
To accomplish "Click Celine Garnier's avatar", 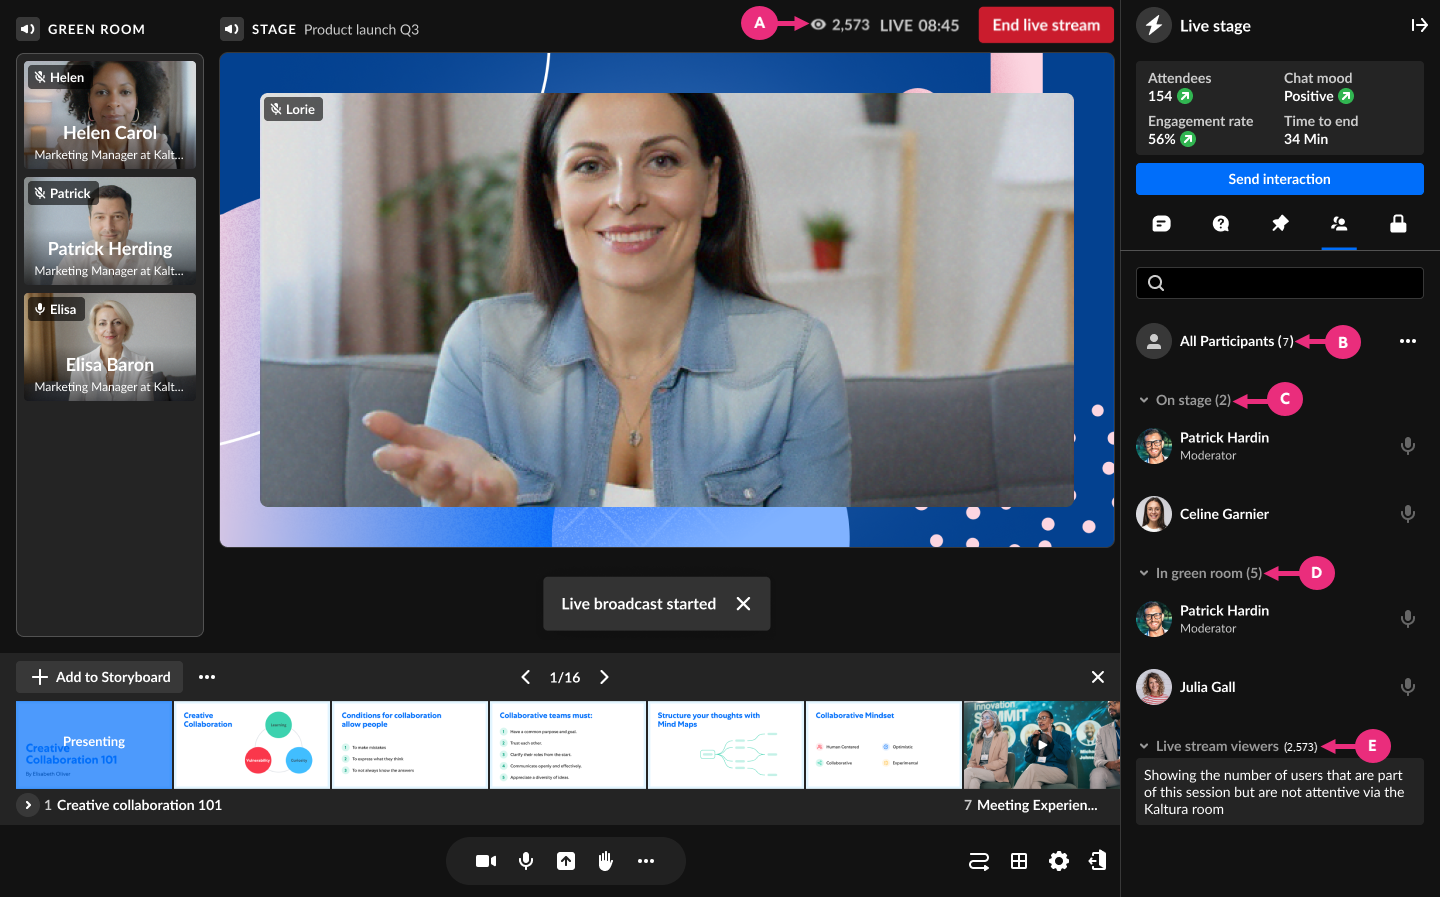I will click(1154, 514).
